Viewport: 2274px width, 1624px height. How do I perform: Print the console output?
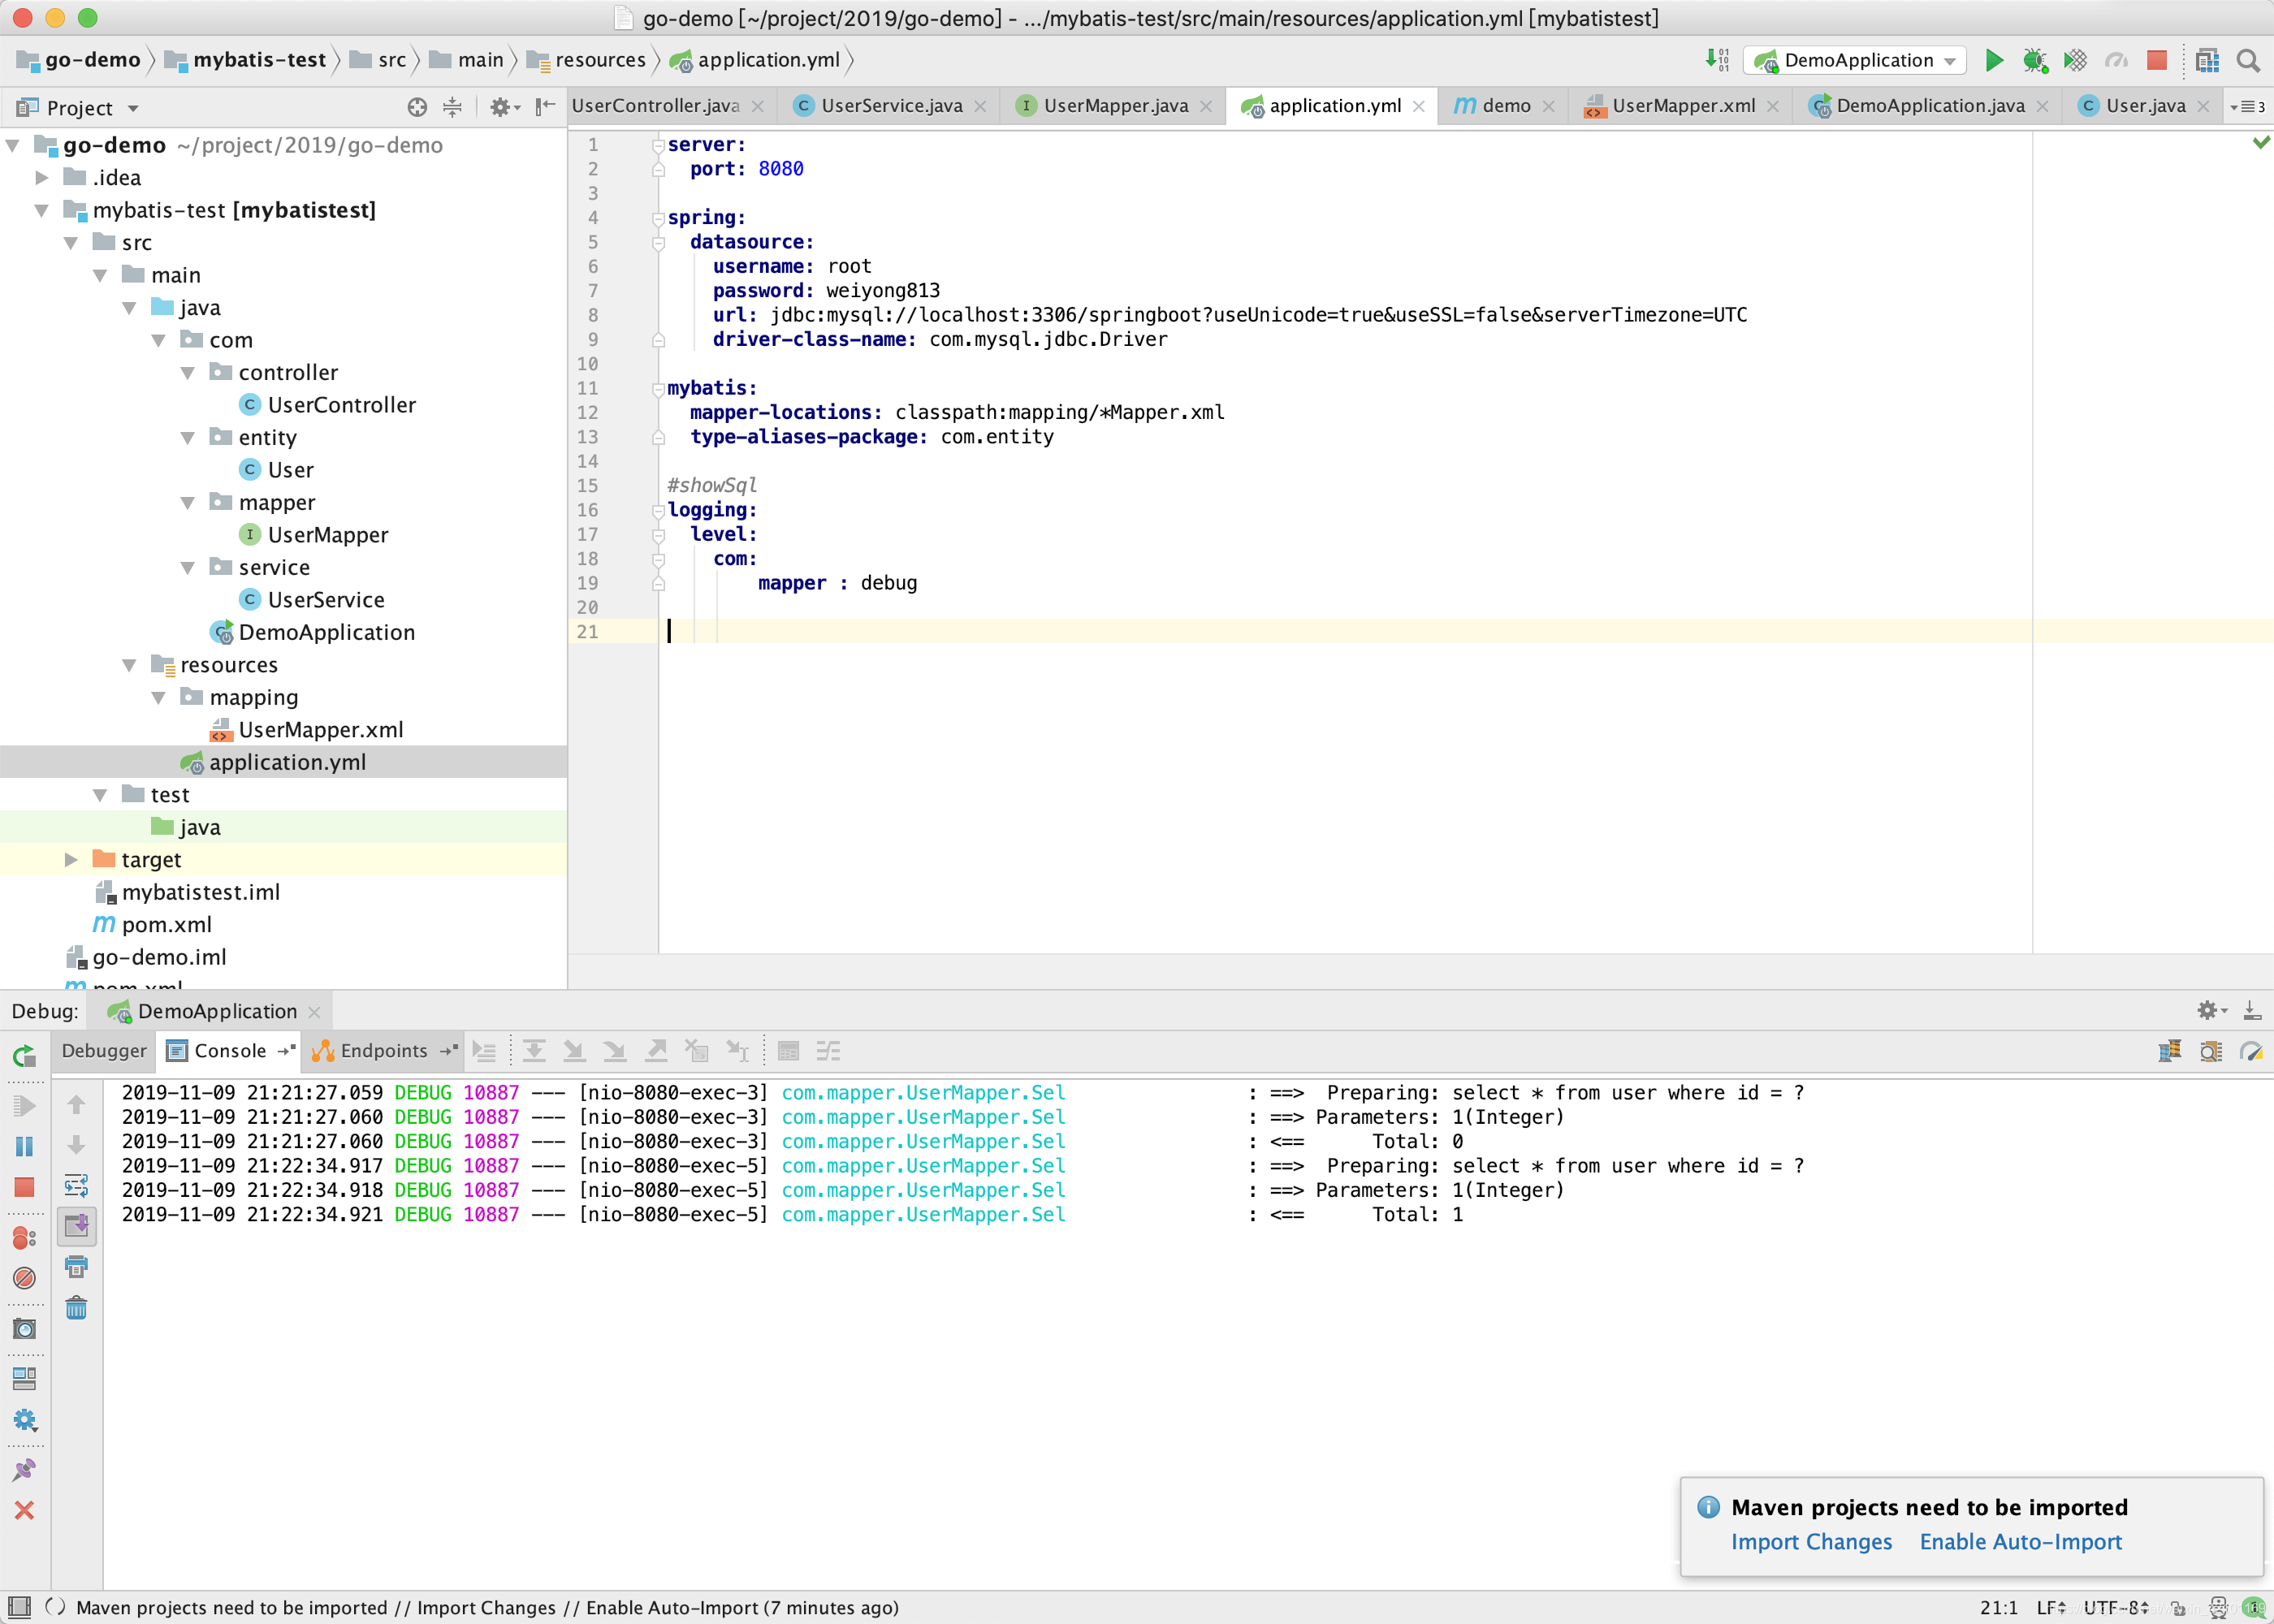tap(76, 1267)
